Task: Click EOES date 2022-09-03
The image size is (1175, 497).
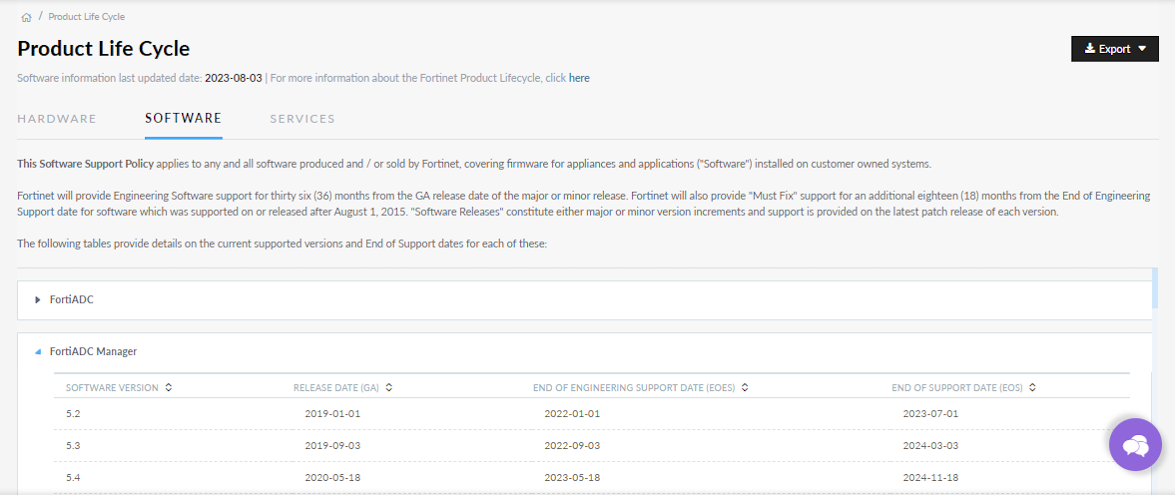Action: click(573, 445)
